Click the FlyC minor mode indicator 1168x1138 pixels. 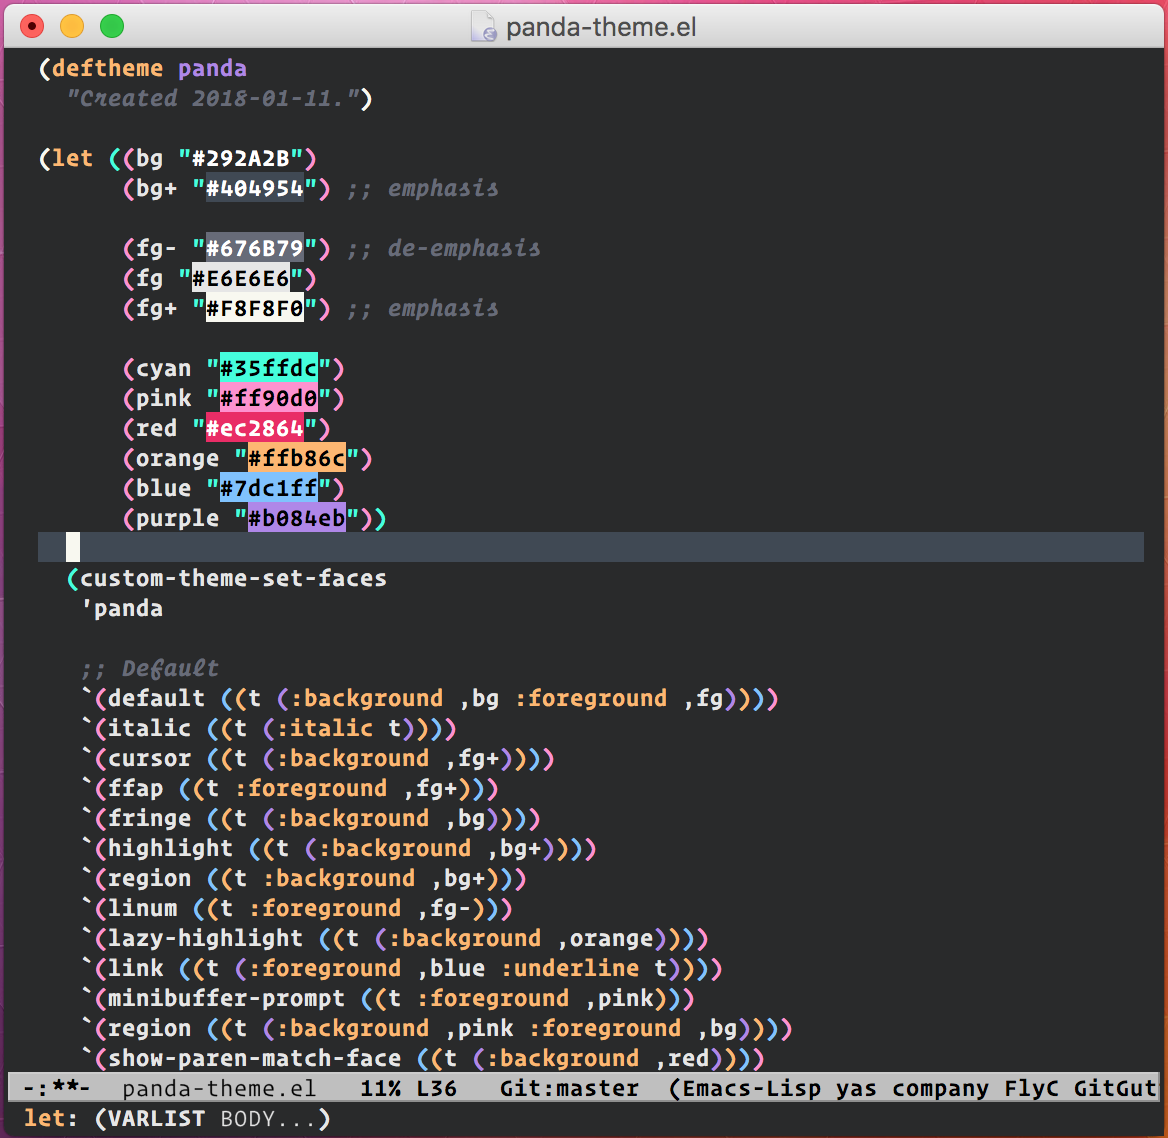(x=1031, y=1089)
